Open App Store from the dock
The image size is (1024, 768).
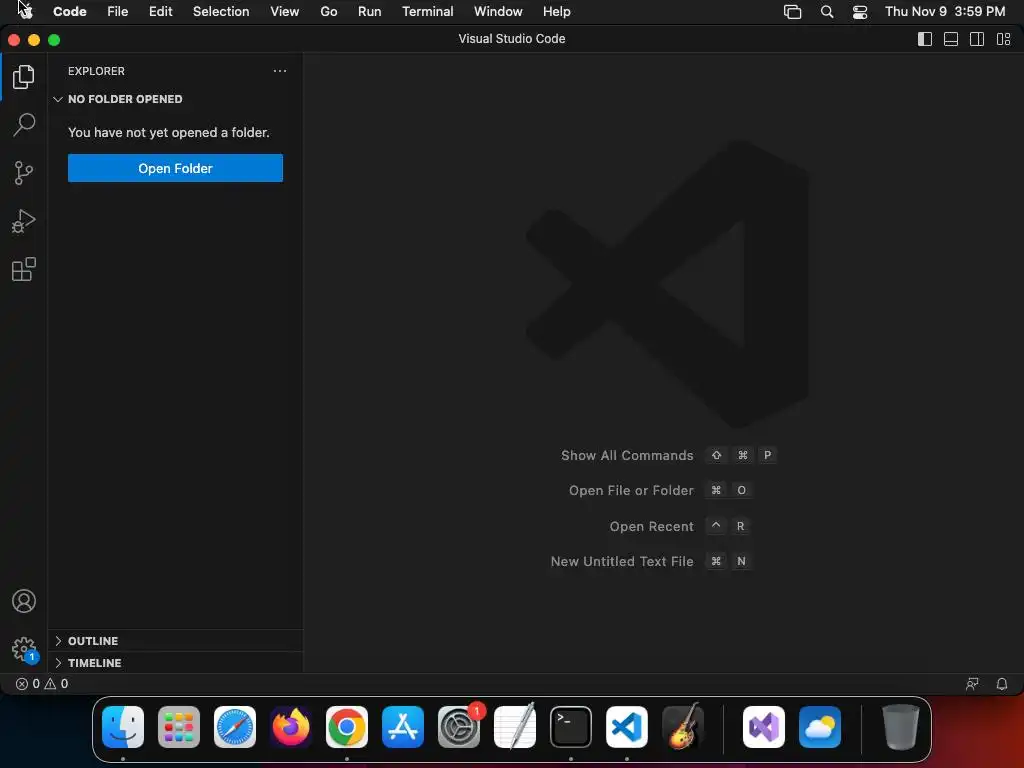pos(403,727)
